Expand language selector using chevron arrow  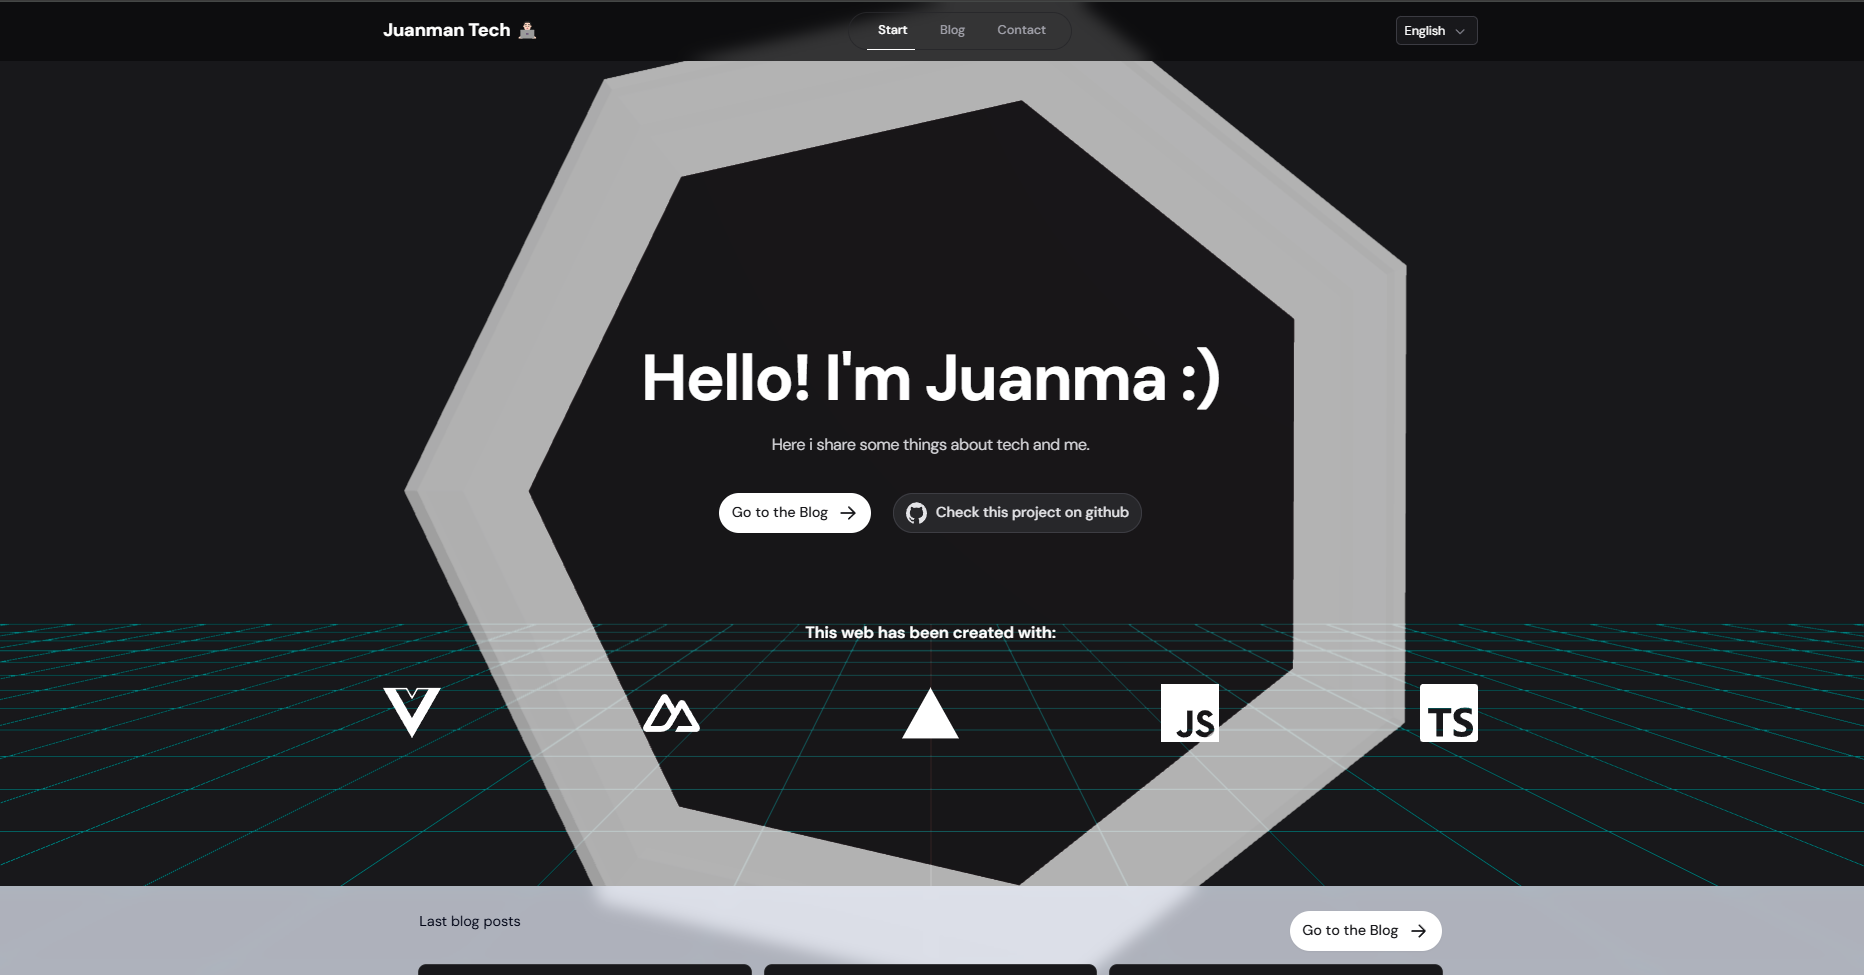click(1460, 32)
